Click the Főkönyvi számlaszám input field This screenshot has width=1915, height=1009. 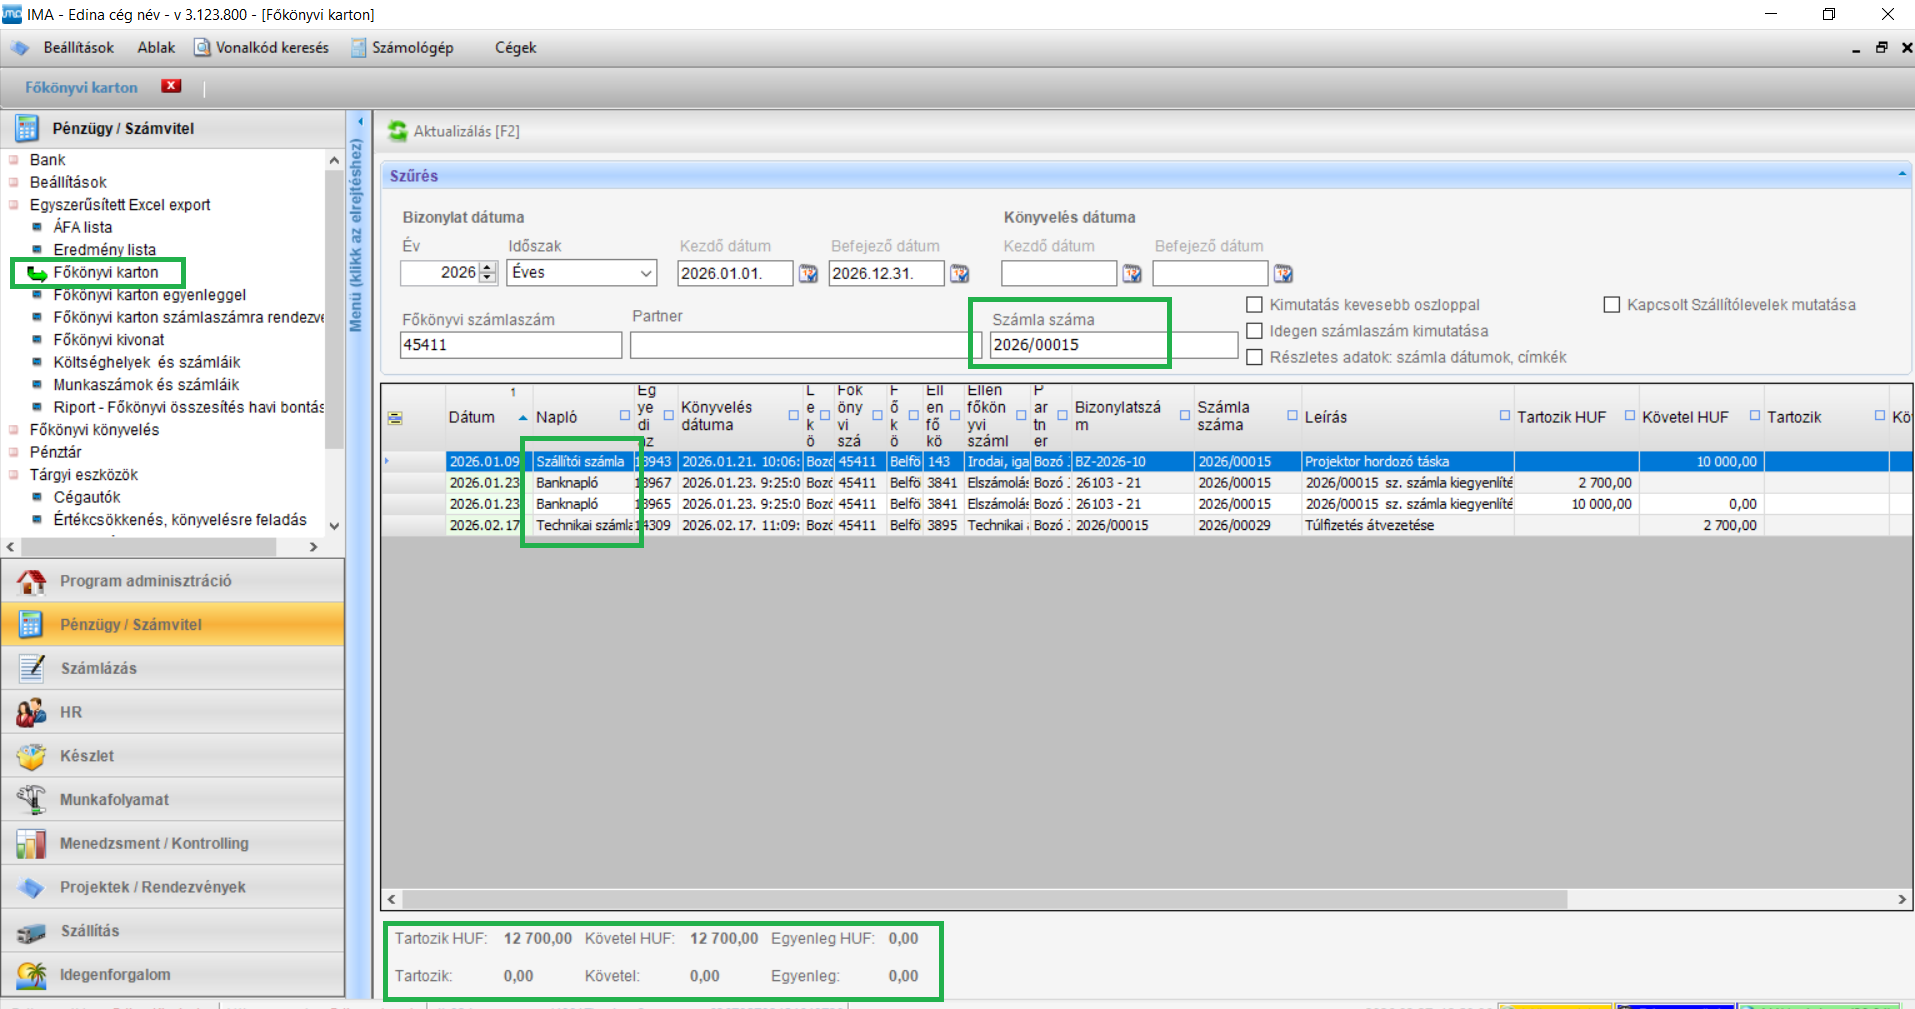[x=510, y=345]
